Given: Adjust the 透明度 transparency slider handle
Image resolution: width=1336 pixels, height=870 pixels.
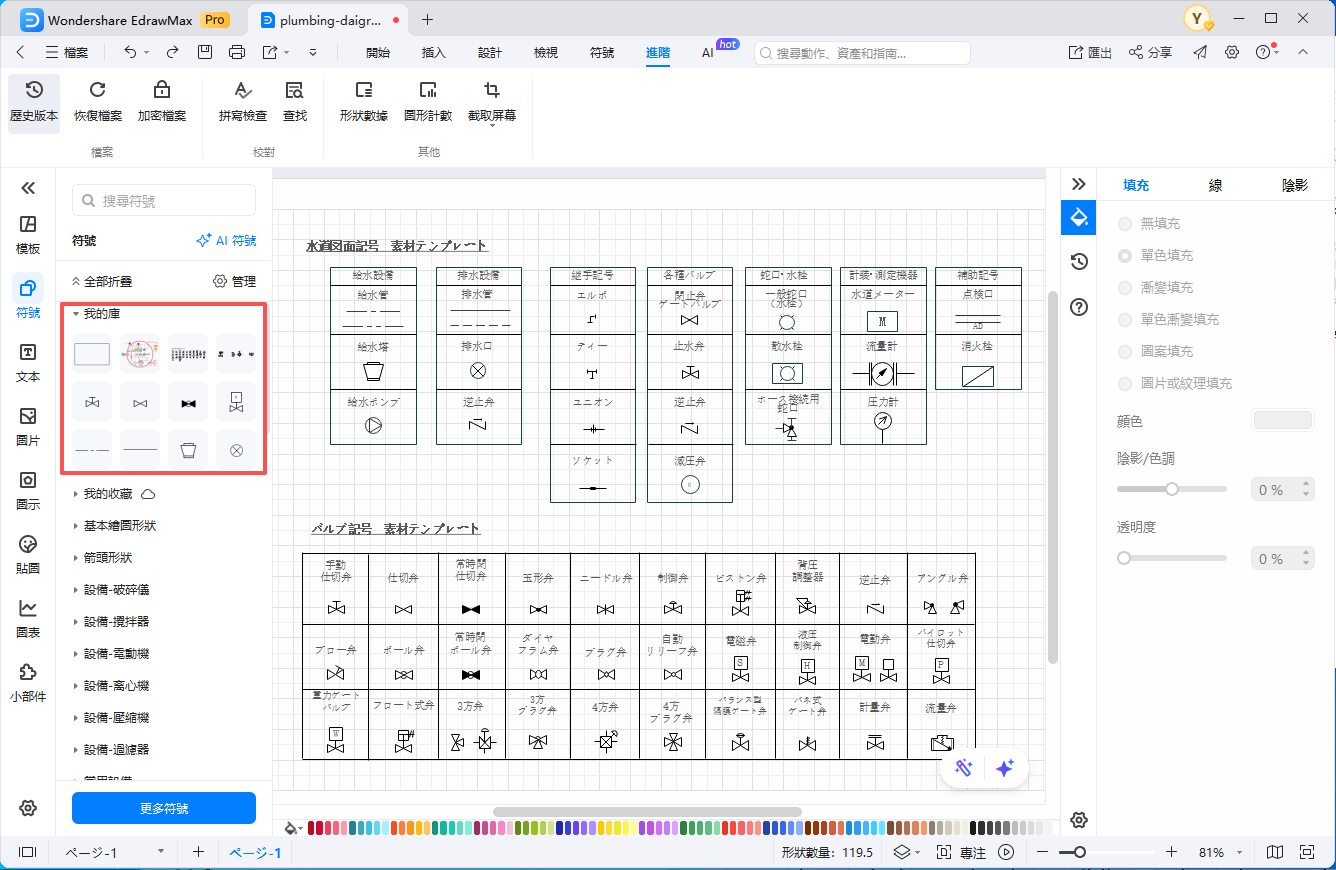Looking at the screenshot, I should [x=1124, y=559].
